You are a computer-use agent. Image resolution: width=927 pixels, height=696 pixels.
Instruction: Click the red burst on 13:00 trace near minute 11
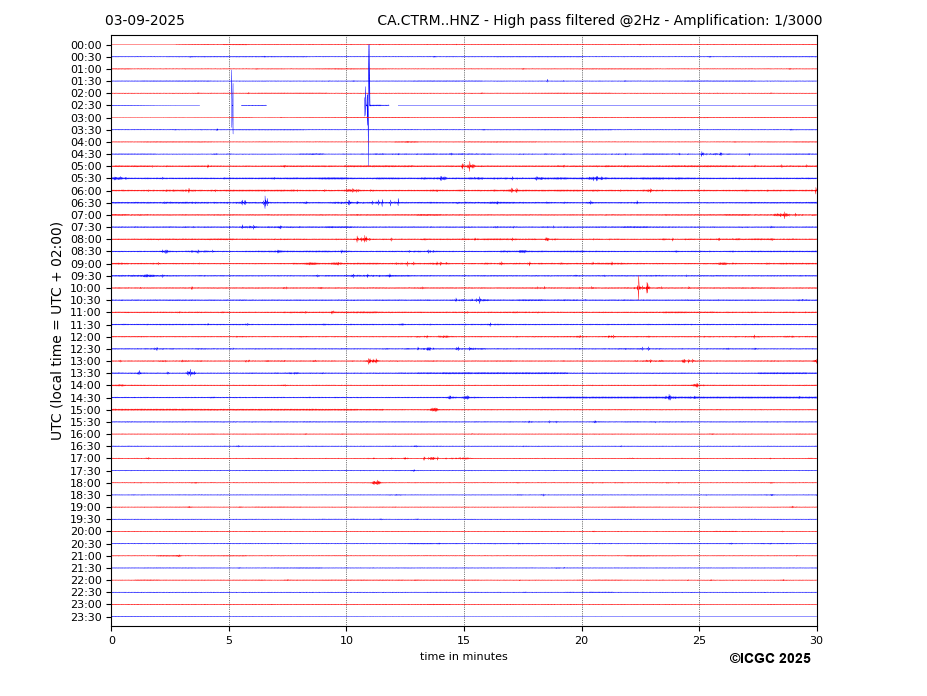click(372, 361)
